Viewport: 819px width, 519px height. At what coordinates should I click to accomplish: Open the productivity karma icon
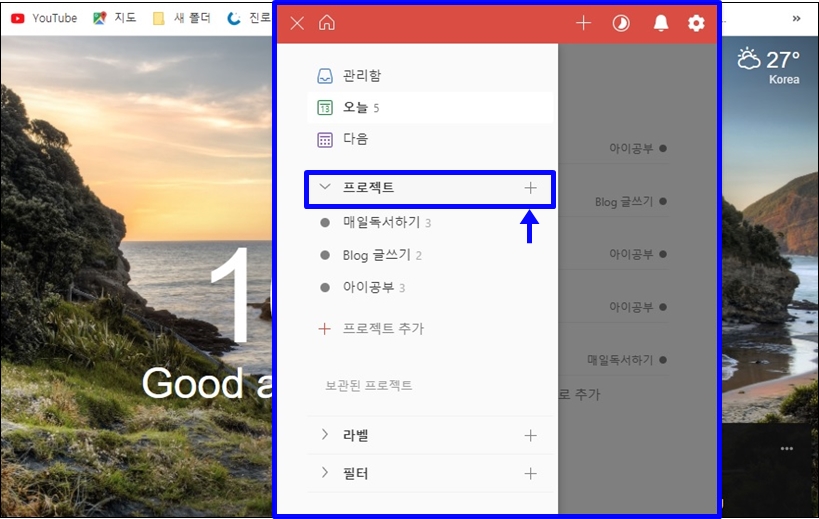[x=621, y=23]
